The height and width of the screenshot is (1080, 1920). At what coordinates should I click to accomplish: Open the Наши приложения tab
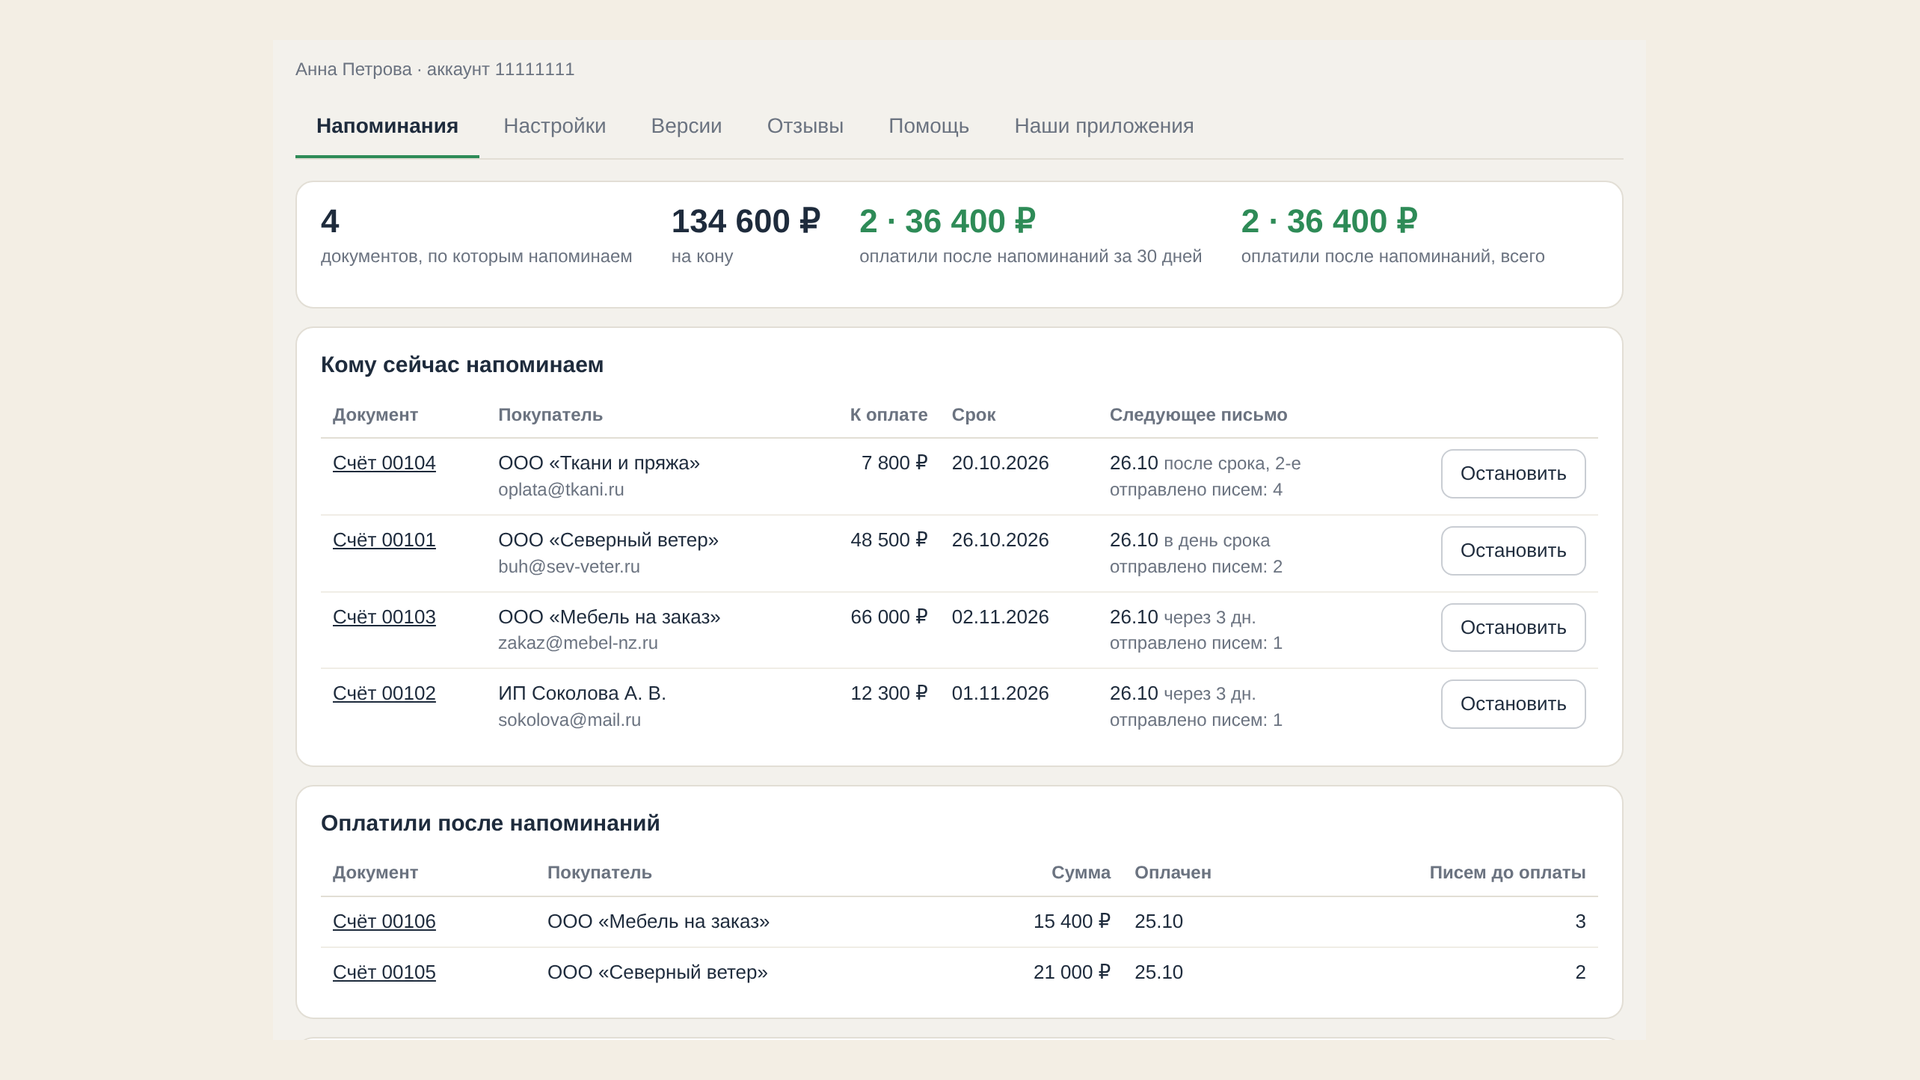pos(1104,126)
